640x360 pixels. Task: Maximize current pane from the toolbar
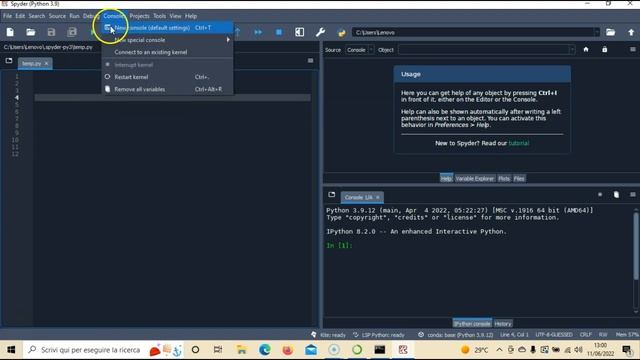point(300,32)
